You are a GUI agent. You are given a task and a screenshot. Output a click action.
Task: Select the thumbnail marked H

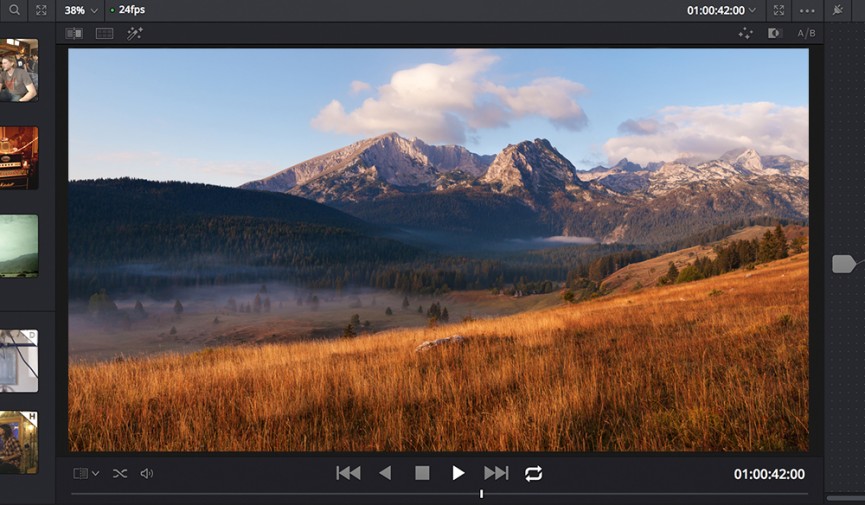click(x=19, y=443)
